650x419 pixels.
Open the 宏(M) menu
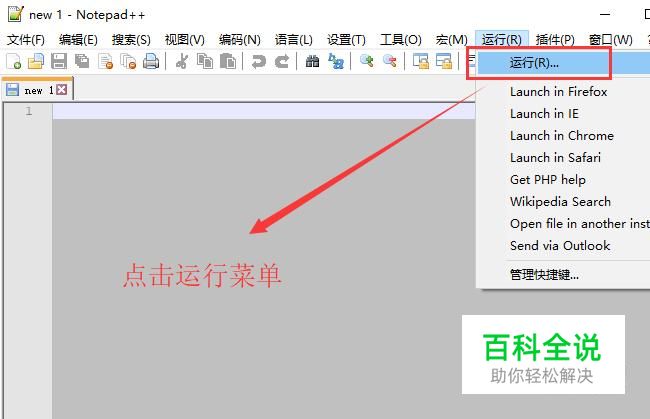(451, 40)
